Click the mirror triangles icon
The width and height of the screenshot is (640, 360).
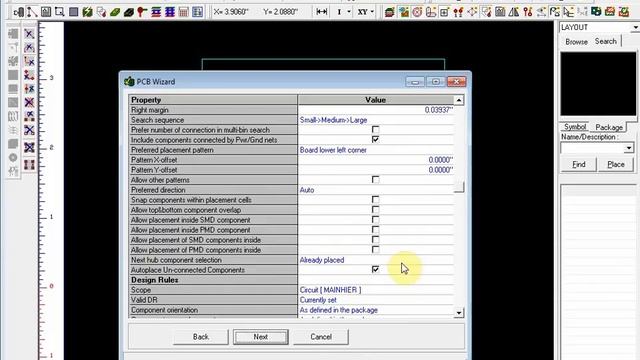[x=513, y=12]
